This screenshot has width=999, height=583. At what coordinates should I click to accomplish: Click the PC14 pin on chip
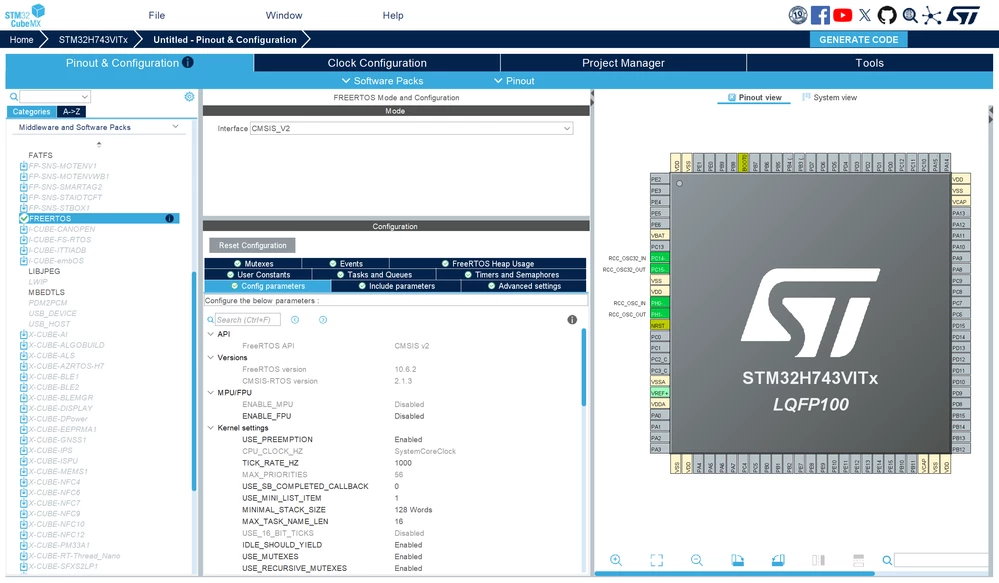click(659, 258)
